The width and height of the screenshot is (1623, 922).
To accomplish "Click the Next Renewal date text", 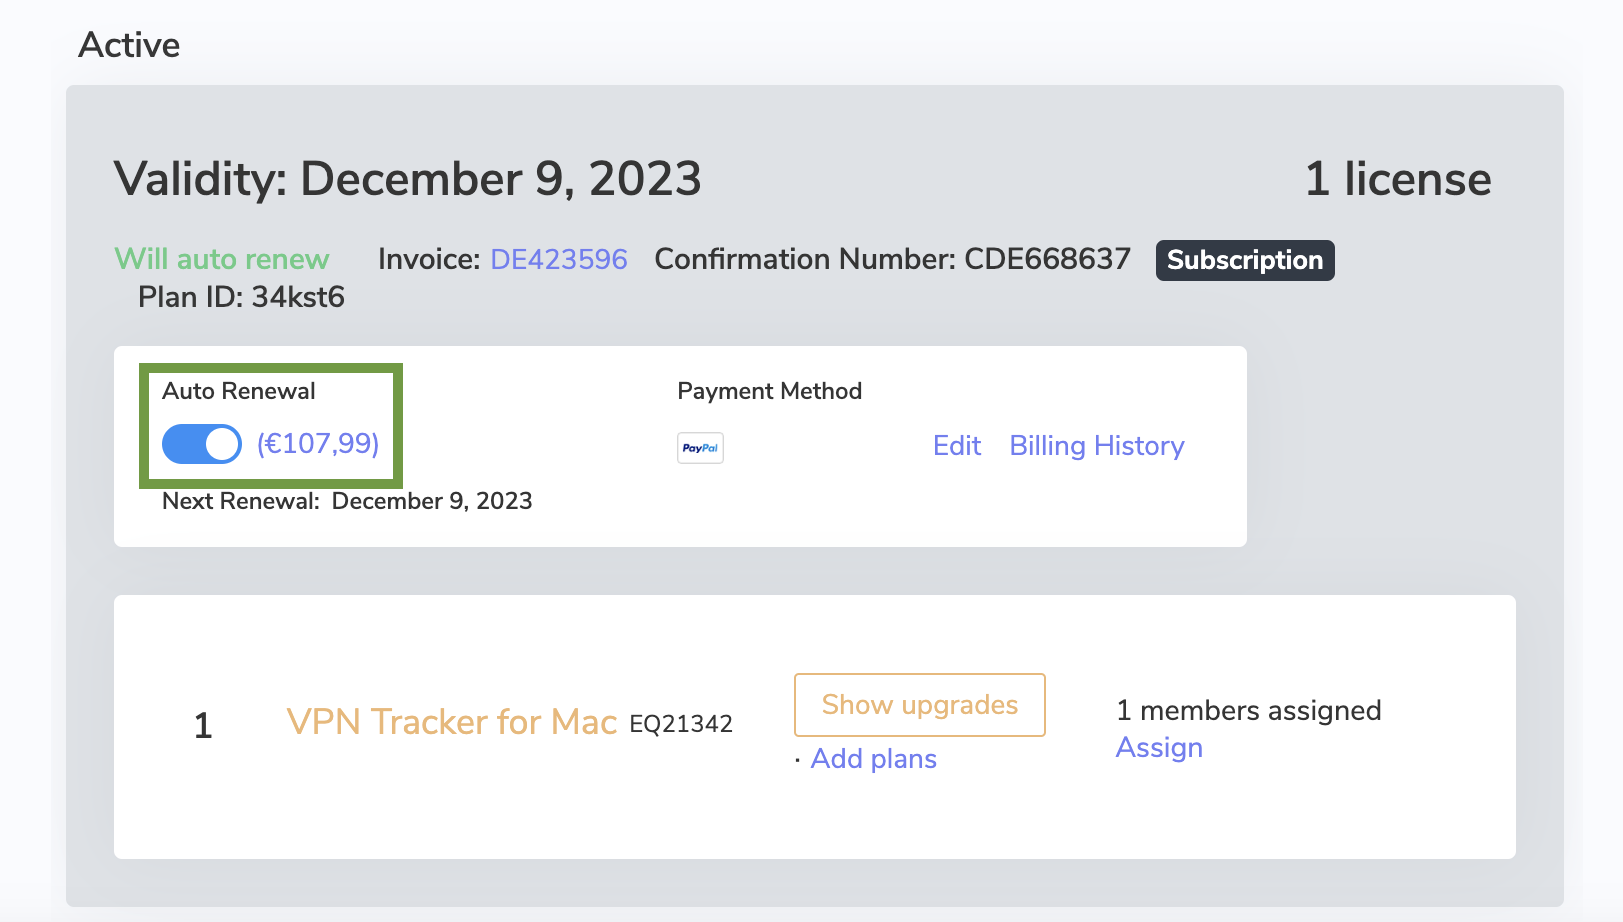I will [348, 501].
